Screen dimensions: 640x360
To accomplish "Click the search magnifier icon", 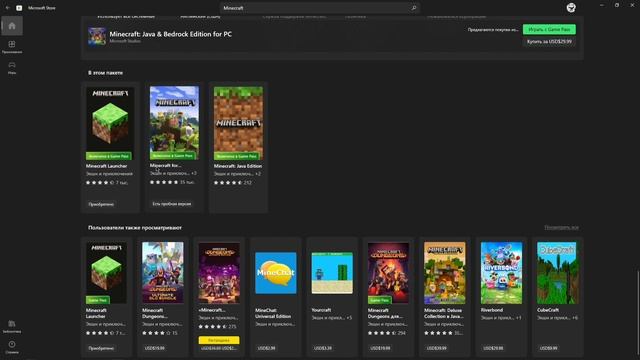I will 413,8.
